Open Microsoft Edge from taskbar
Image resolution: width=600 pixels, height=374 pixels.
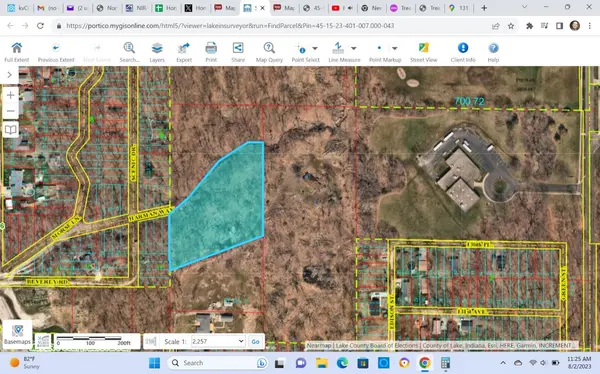[x=342, y=363]
